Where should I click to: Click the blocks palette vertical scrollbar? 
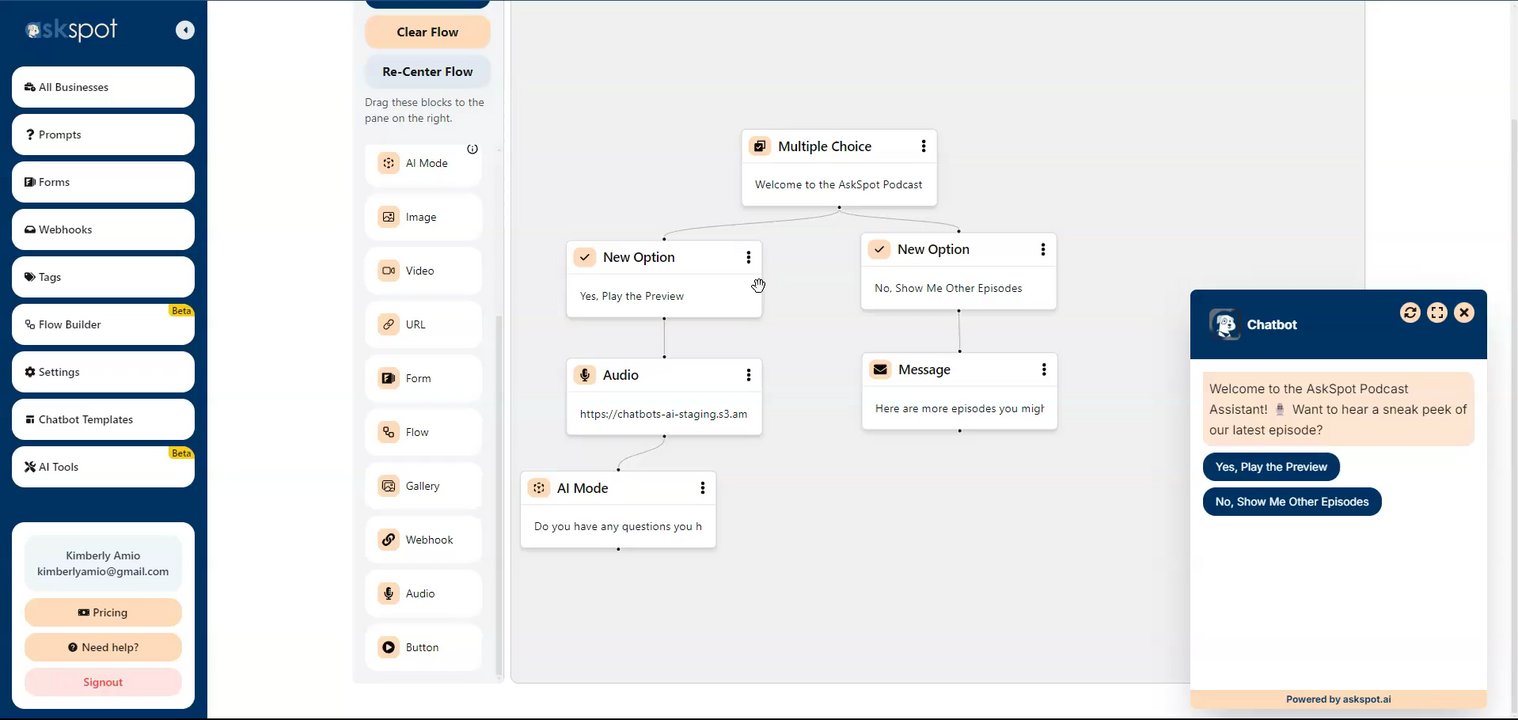click(499, 490)
